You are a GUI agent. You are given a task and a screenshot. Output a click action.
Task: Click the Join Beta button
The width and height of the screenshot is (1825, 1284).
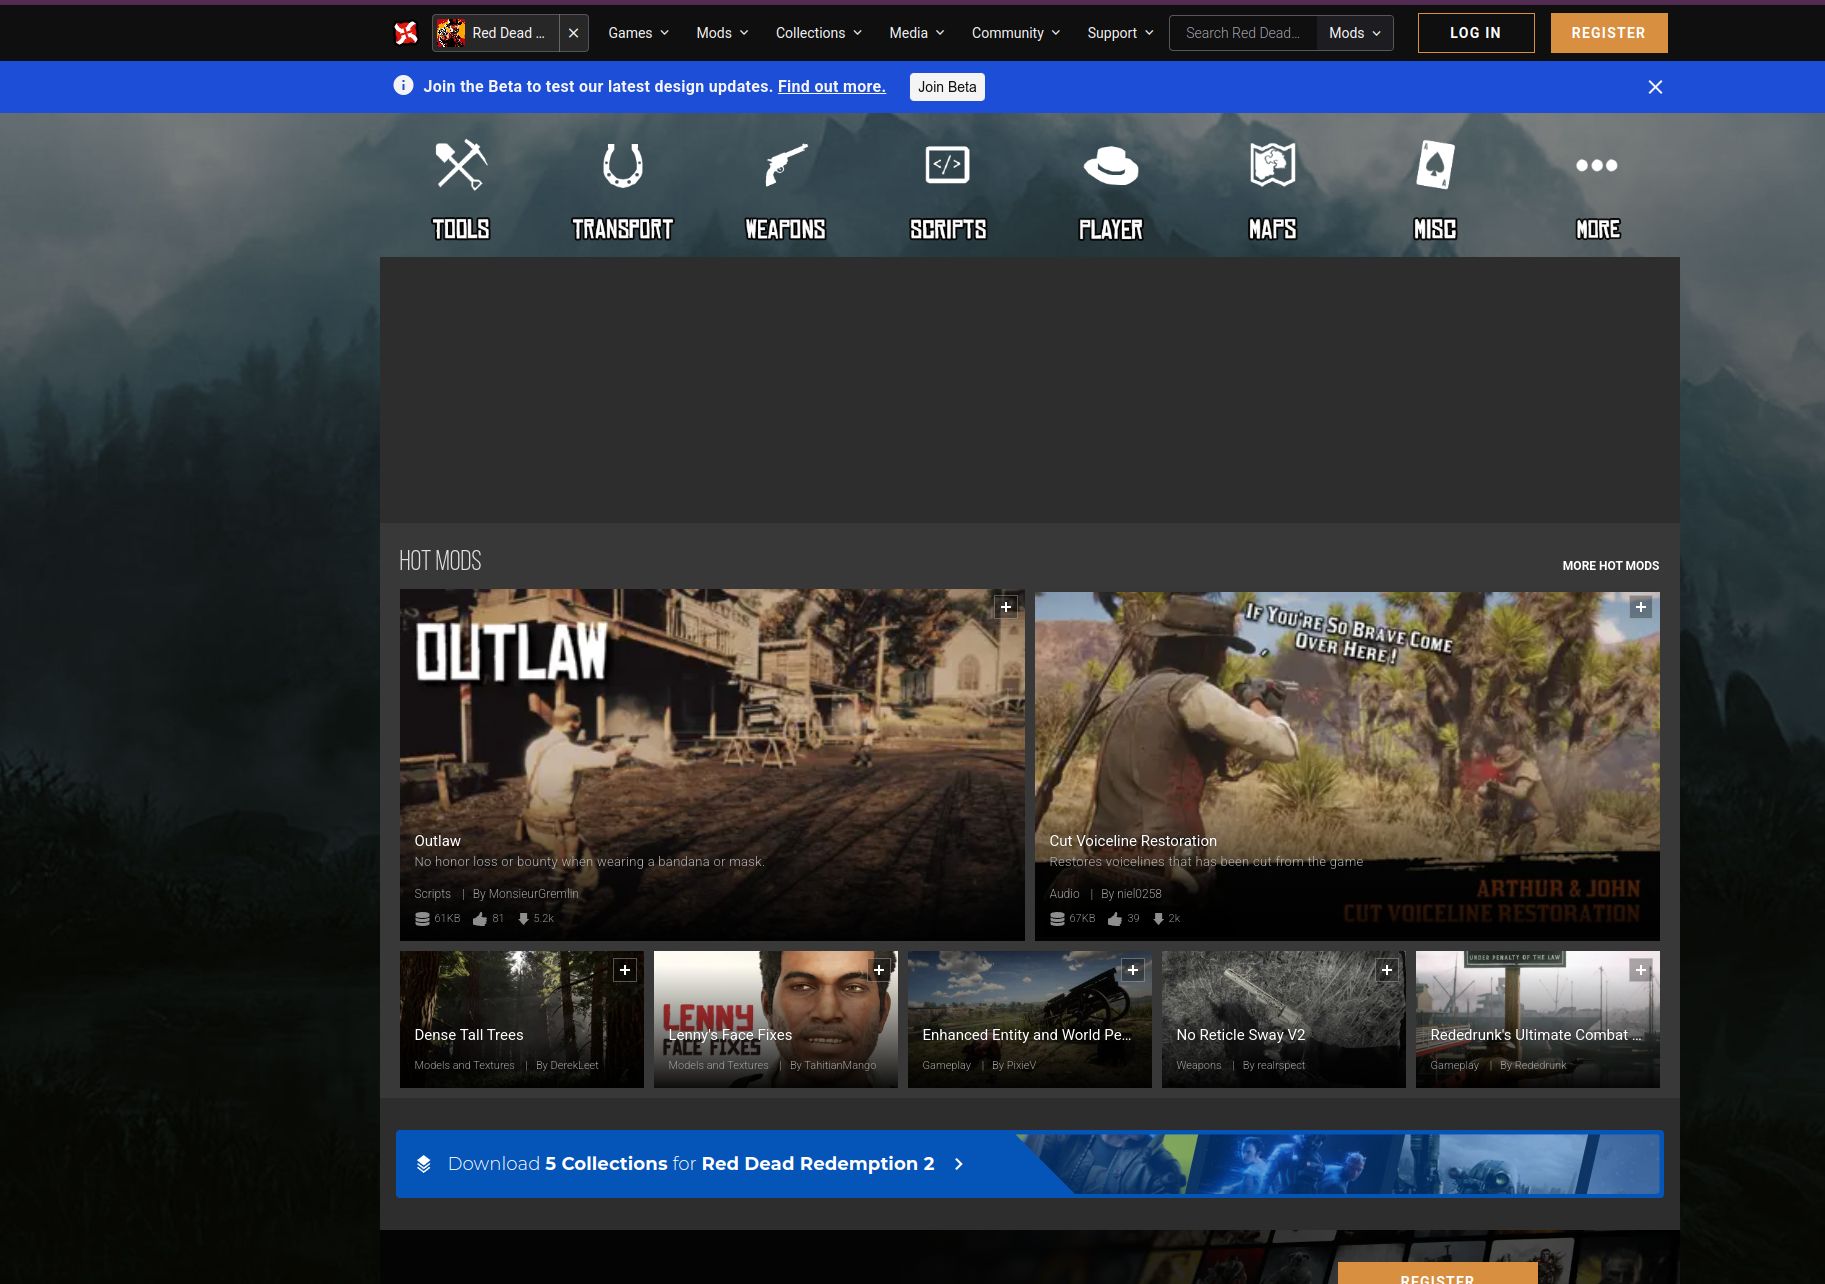tap(947, 87)
